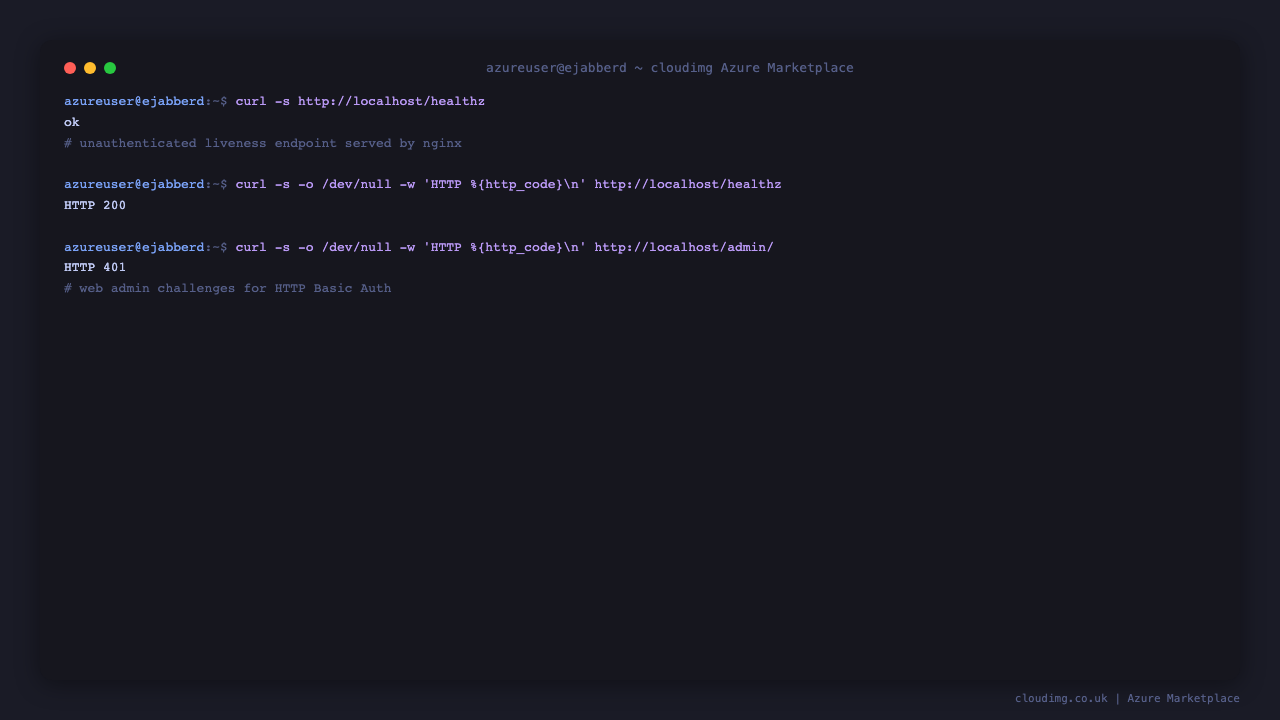Click the red close window dot
The width and height of the screenshot is (1280, 720).
pyautogui.click(x=70, y=68)
